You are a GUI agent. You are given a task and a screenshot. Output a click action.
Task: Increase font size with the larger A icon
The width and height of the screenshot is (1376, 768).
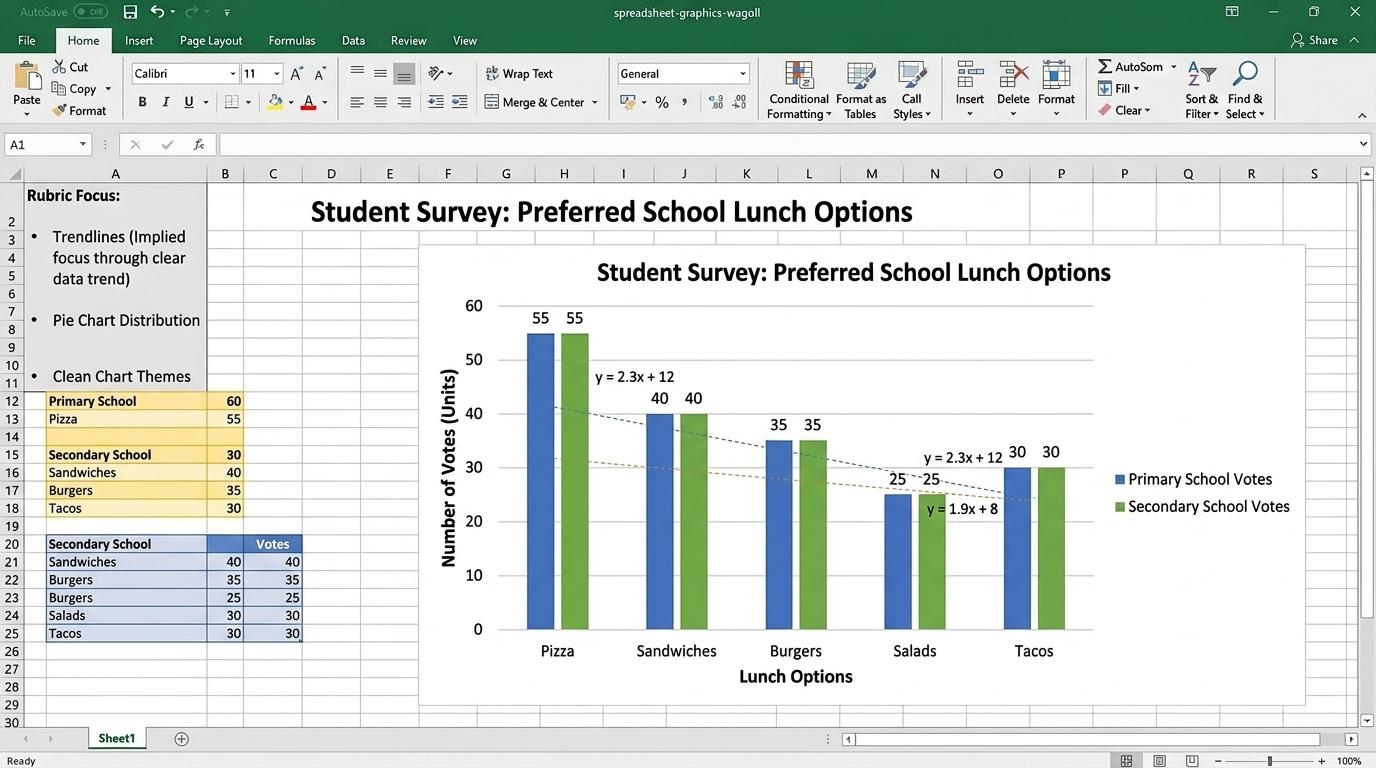click(x=296, y=74)
